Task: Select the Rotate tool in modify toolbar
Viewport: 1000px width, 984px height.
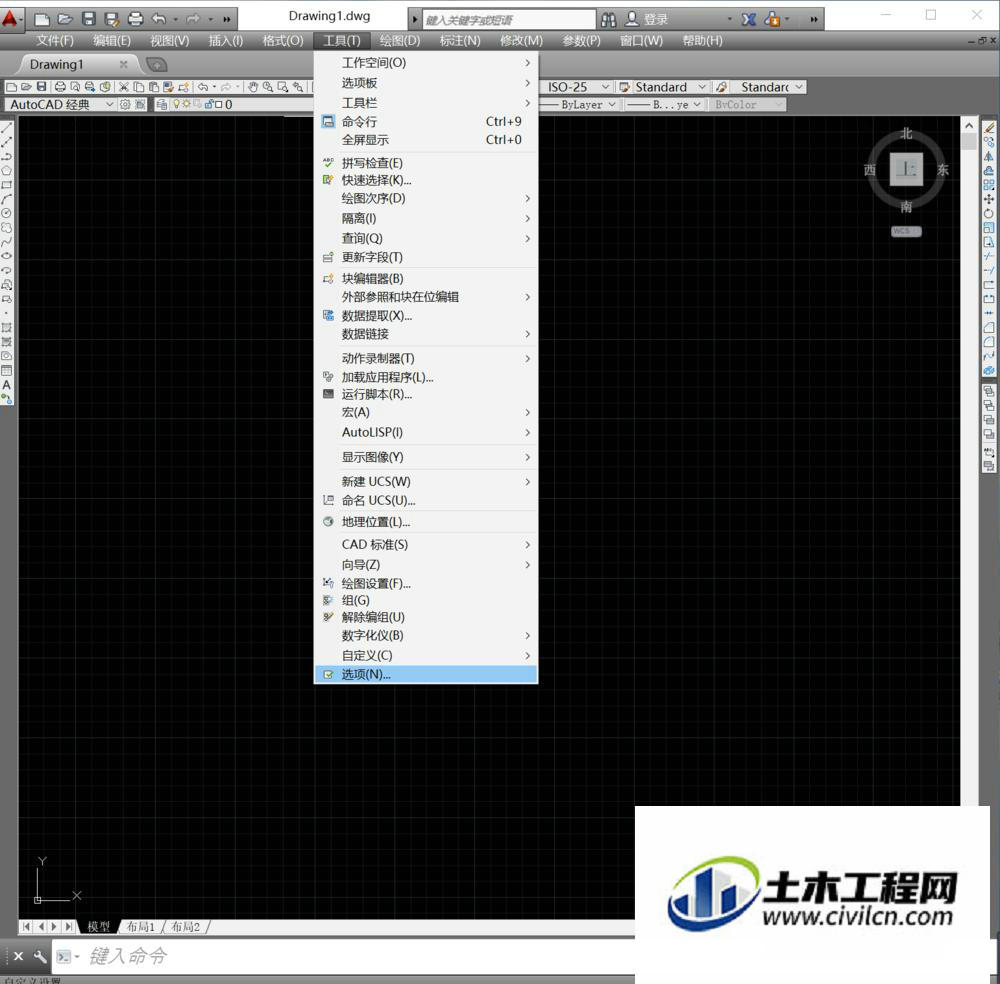Action: click(989, 213)
